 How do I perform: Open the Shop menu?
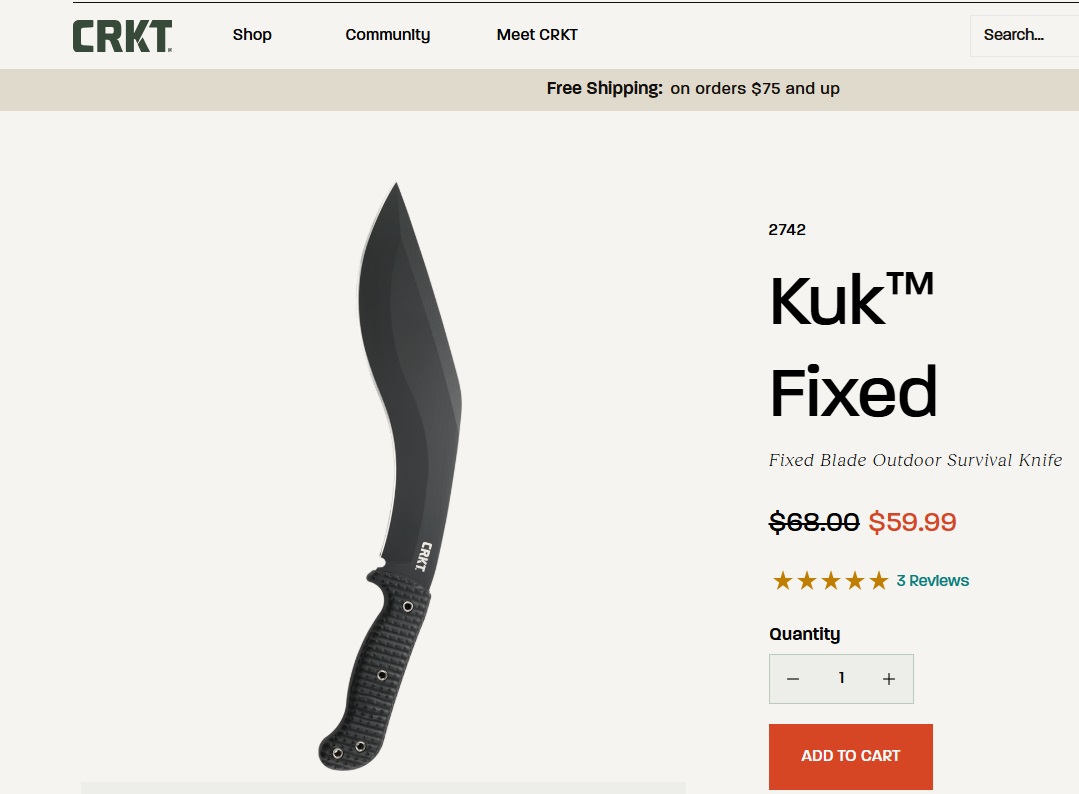point(252,34)
